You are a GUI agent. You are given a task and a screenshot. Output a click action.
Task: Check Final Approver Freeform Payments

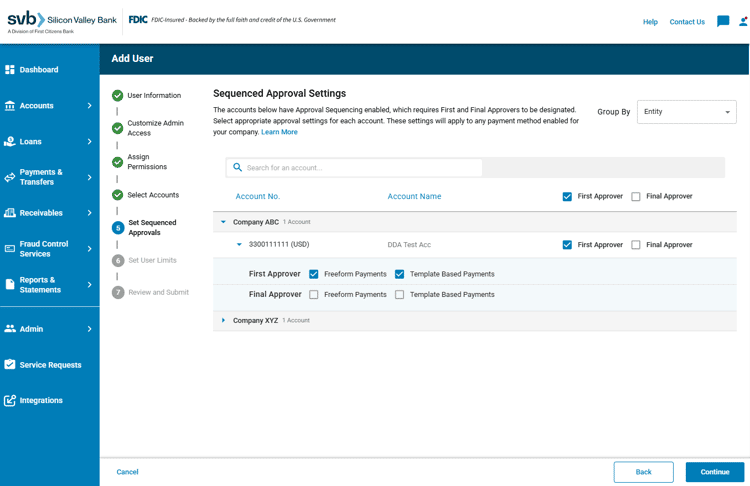tap(314, 295)
